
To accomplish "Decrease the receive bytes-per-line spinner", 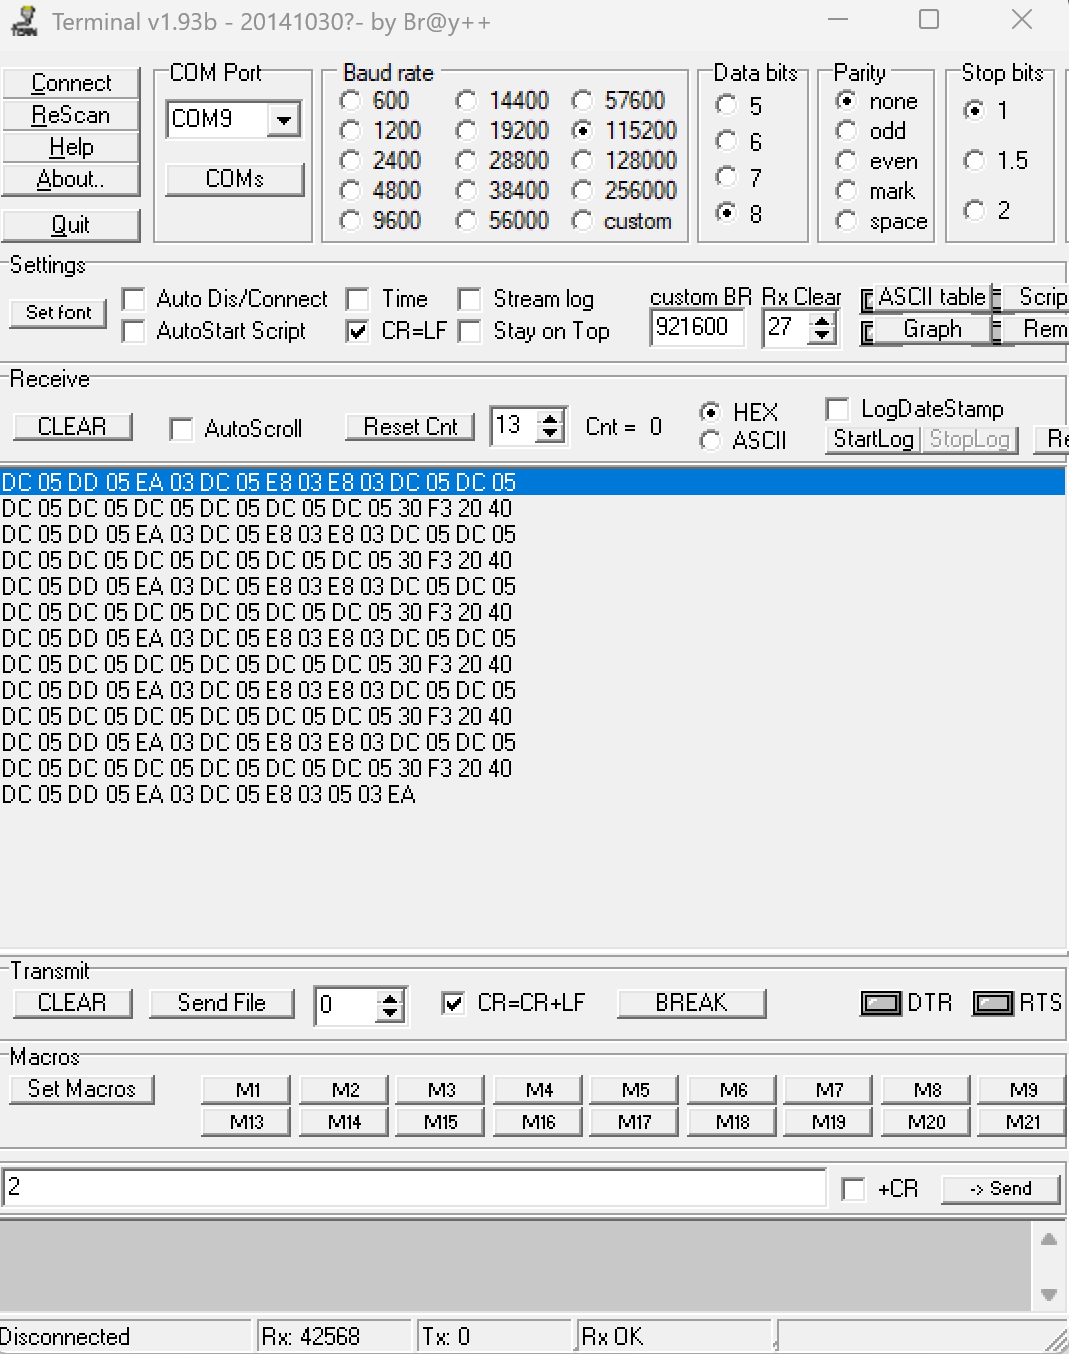I will (550, 434).
